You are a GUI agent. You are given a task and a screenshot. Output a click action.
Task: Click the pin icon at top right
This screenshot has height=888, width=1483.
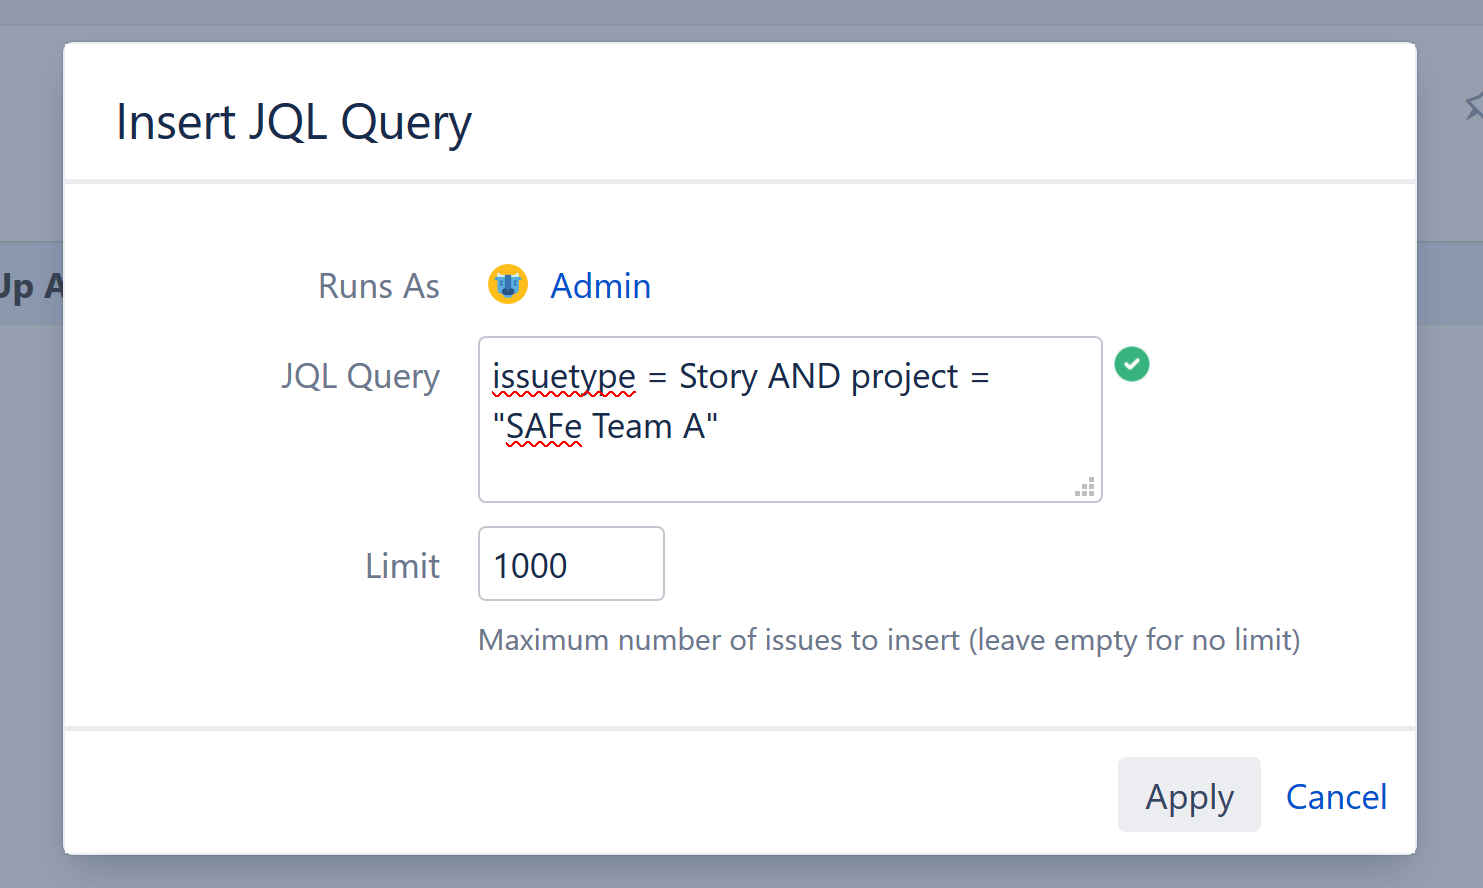(1475, 105)
